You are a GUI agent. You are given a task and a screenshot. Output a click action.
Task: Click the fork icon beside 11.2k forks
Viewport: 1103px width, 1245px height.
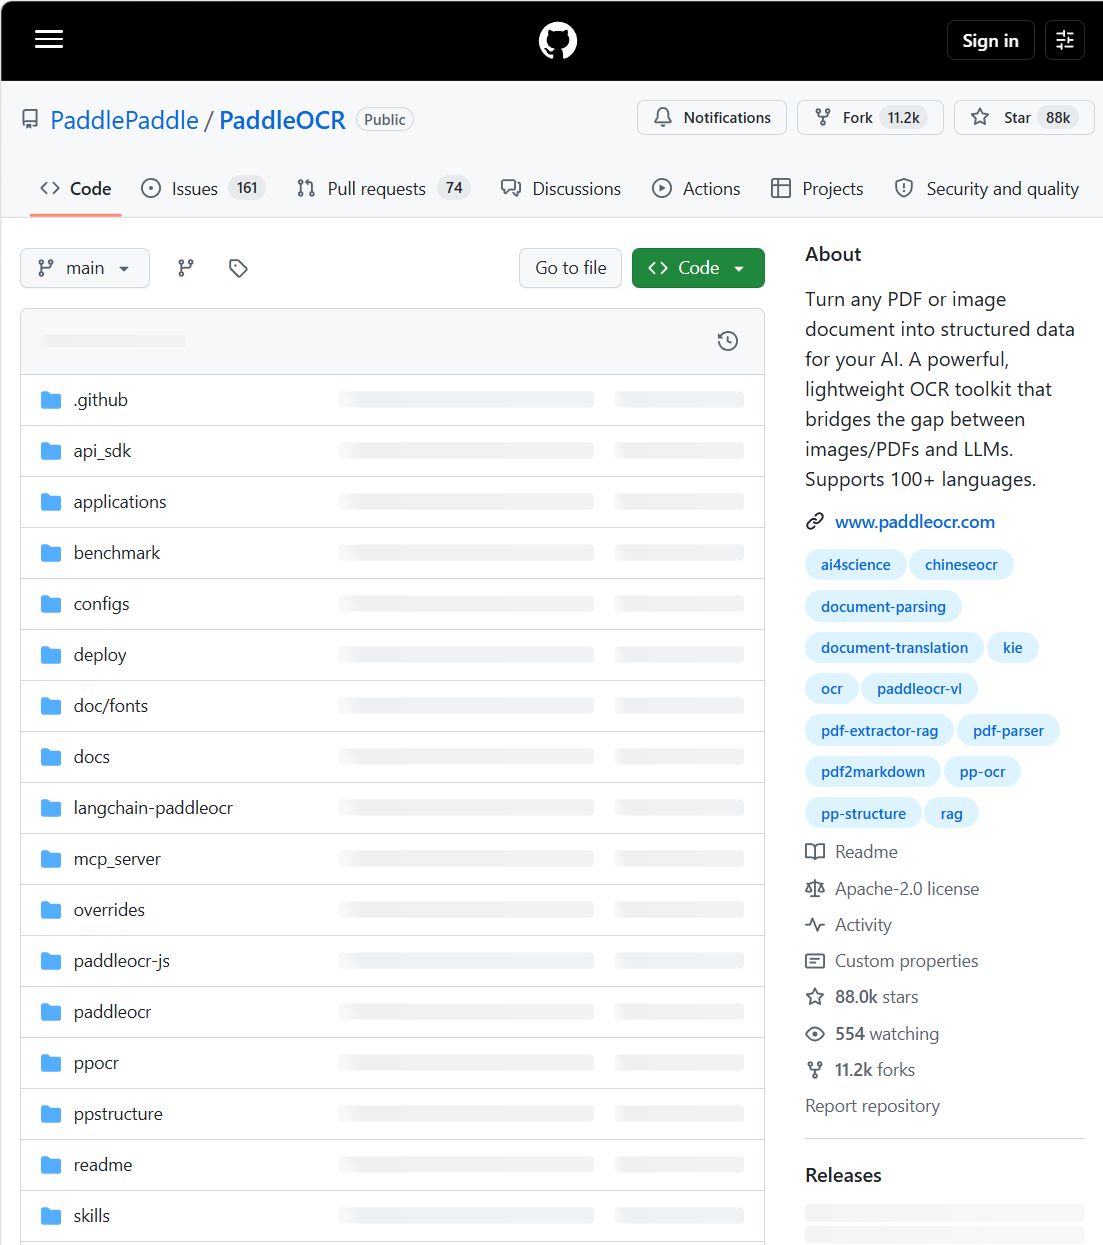click(x=815, y=1070)
